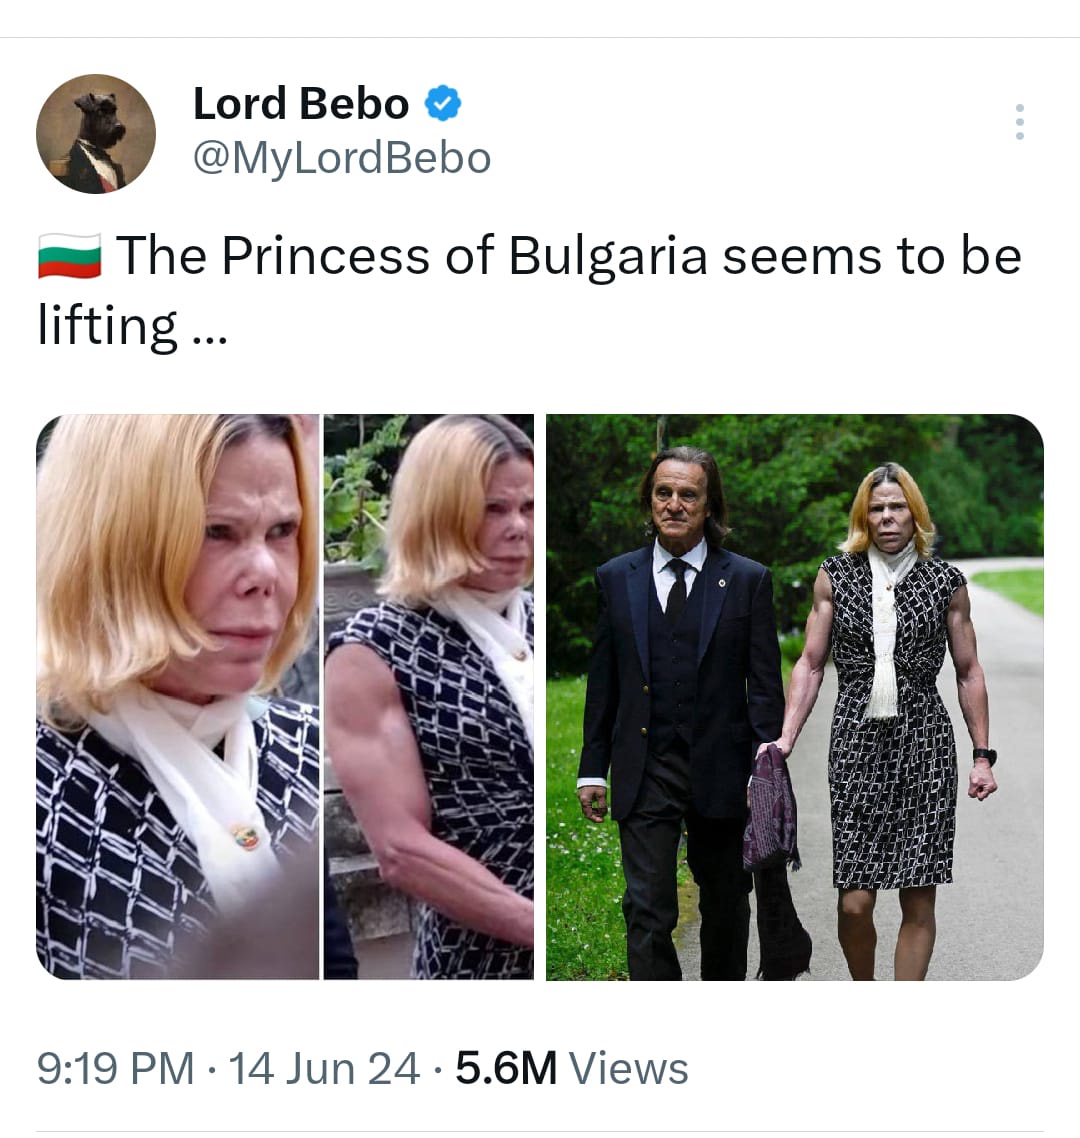Click the blue verified badge
This screenshot has width=1080, height=1138.
[x=443, y=103]
